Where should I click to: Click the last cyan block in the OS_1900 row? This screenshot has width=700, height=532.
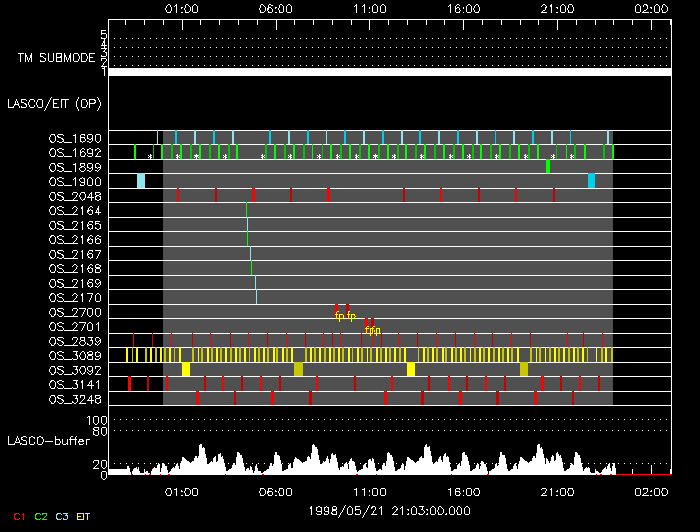(592, 181)
